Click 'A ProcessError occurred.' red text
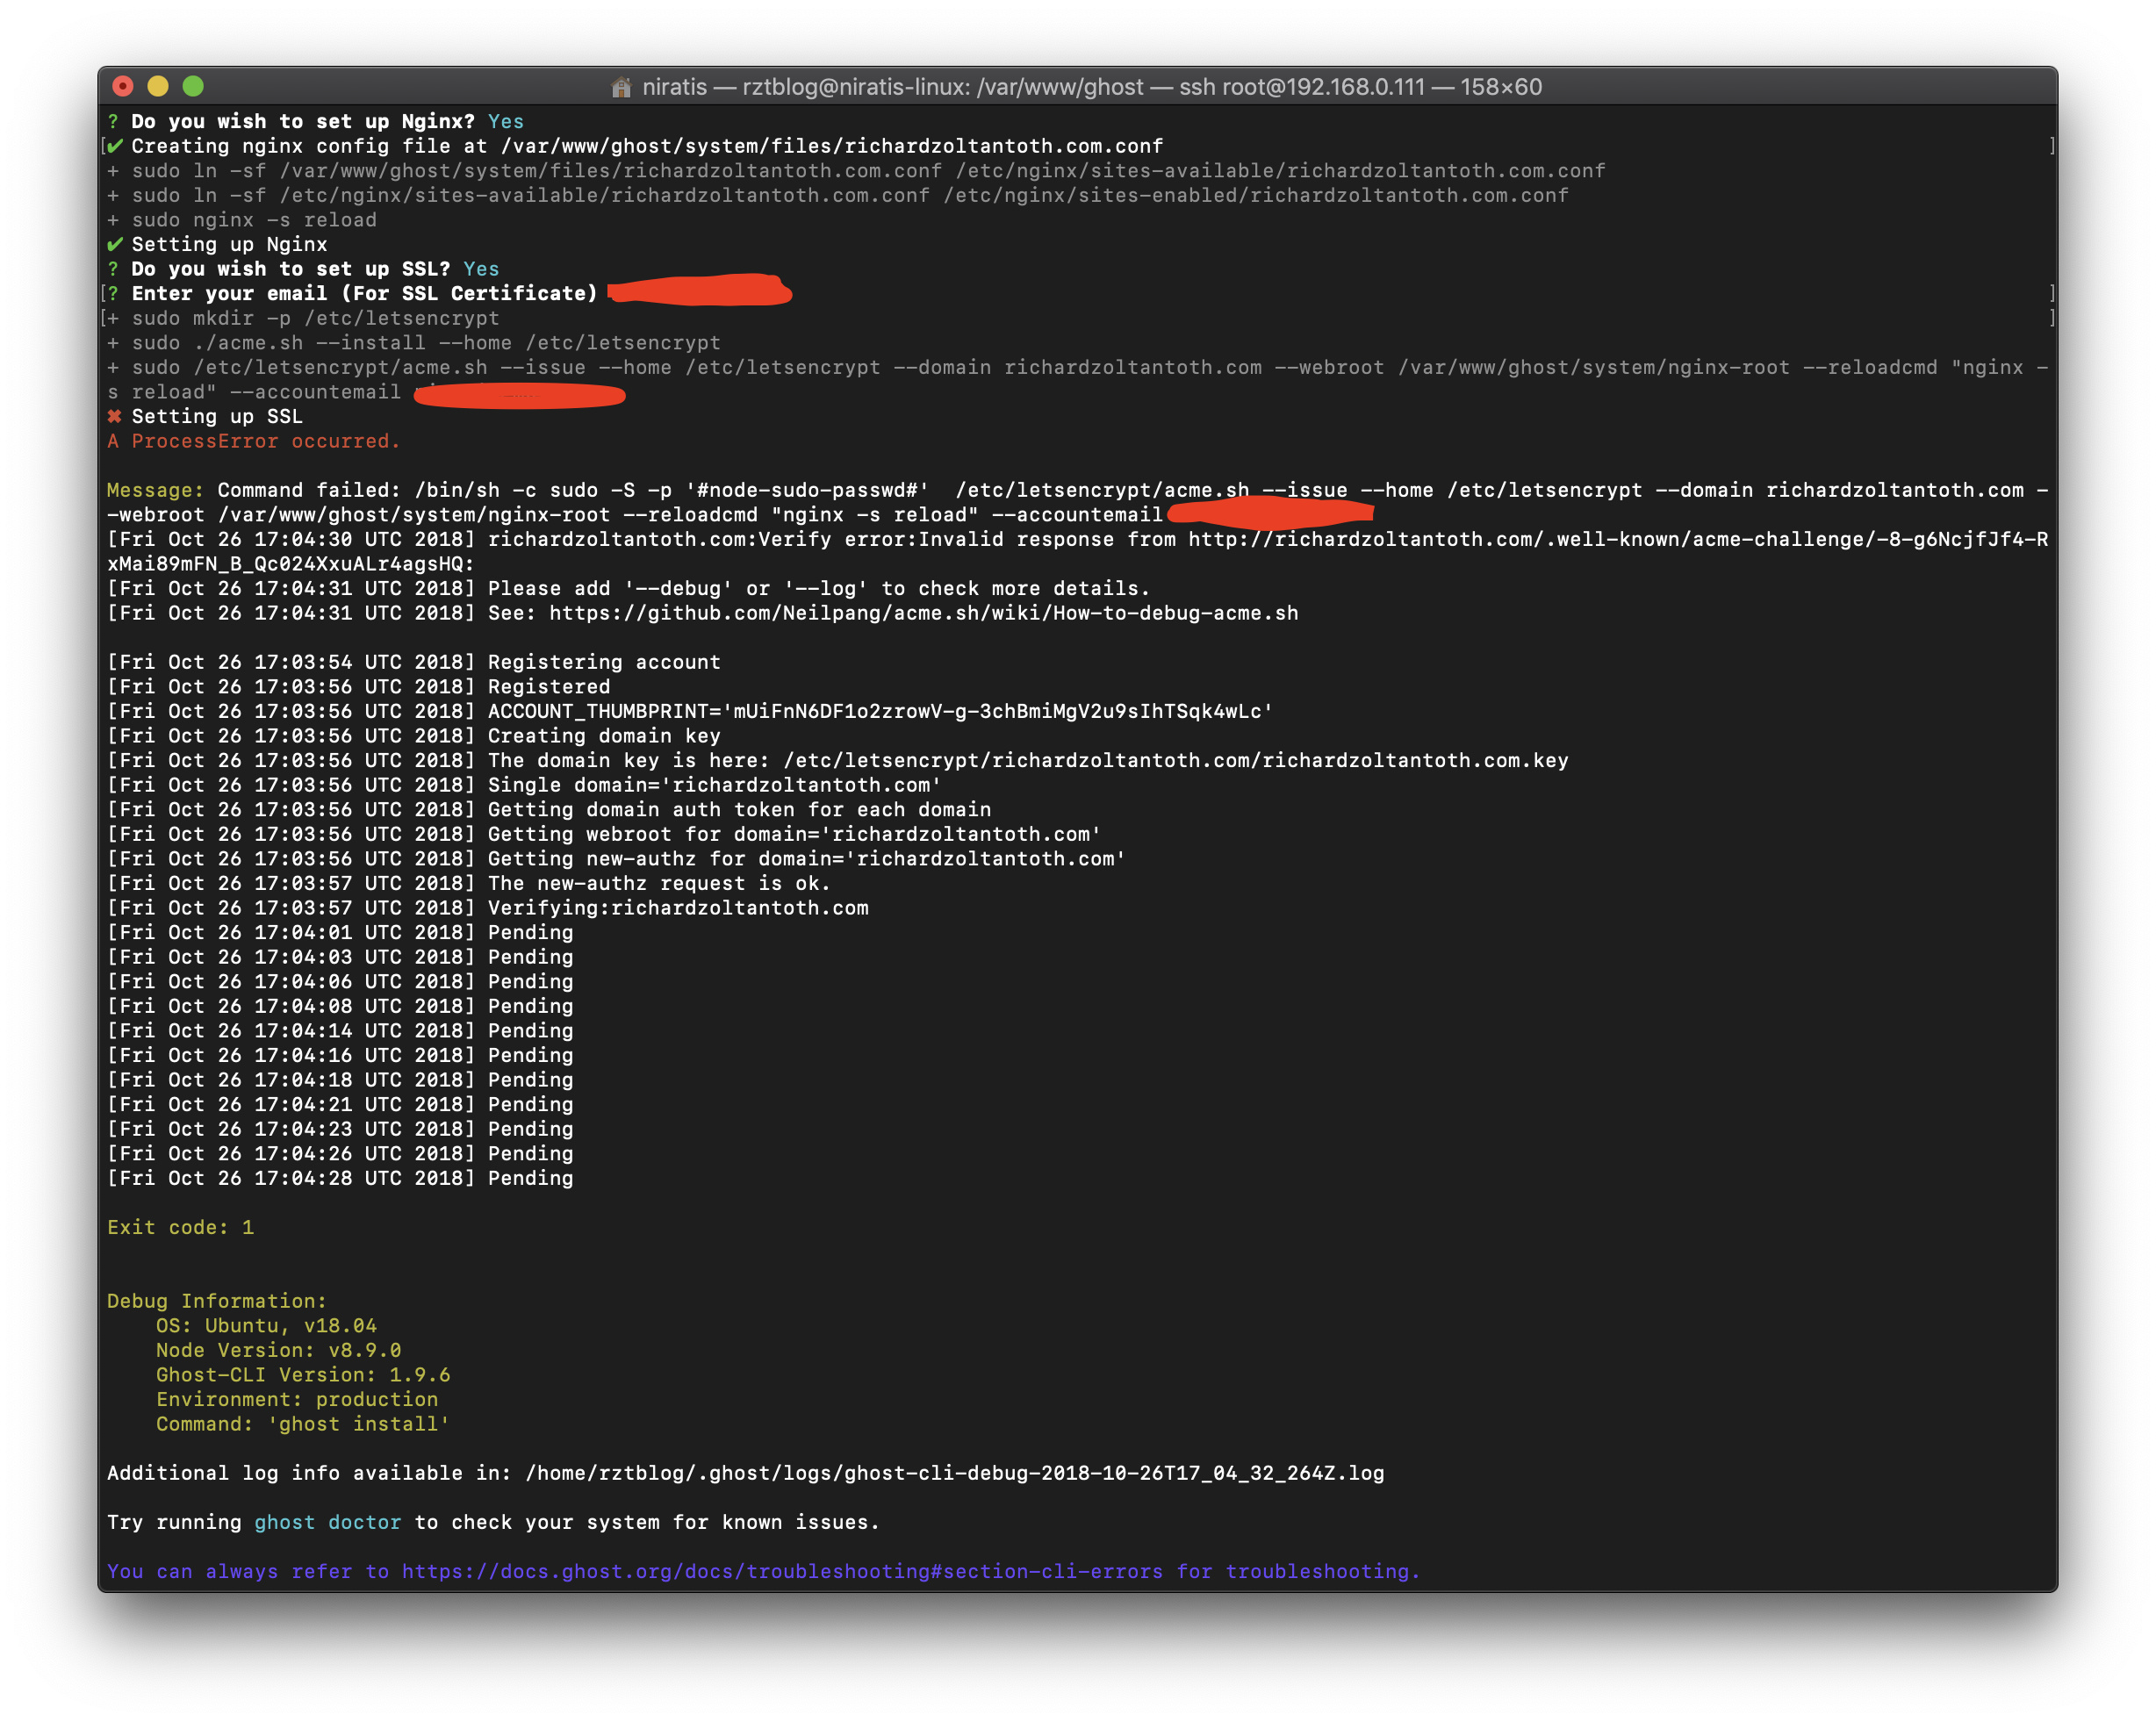The image size is (2156, 1722). click(254, 441)
